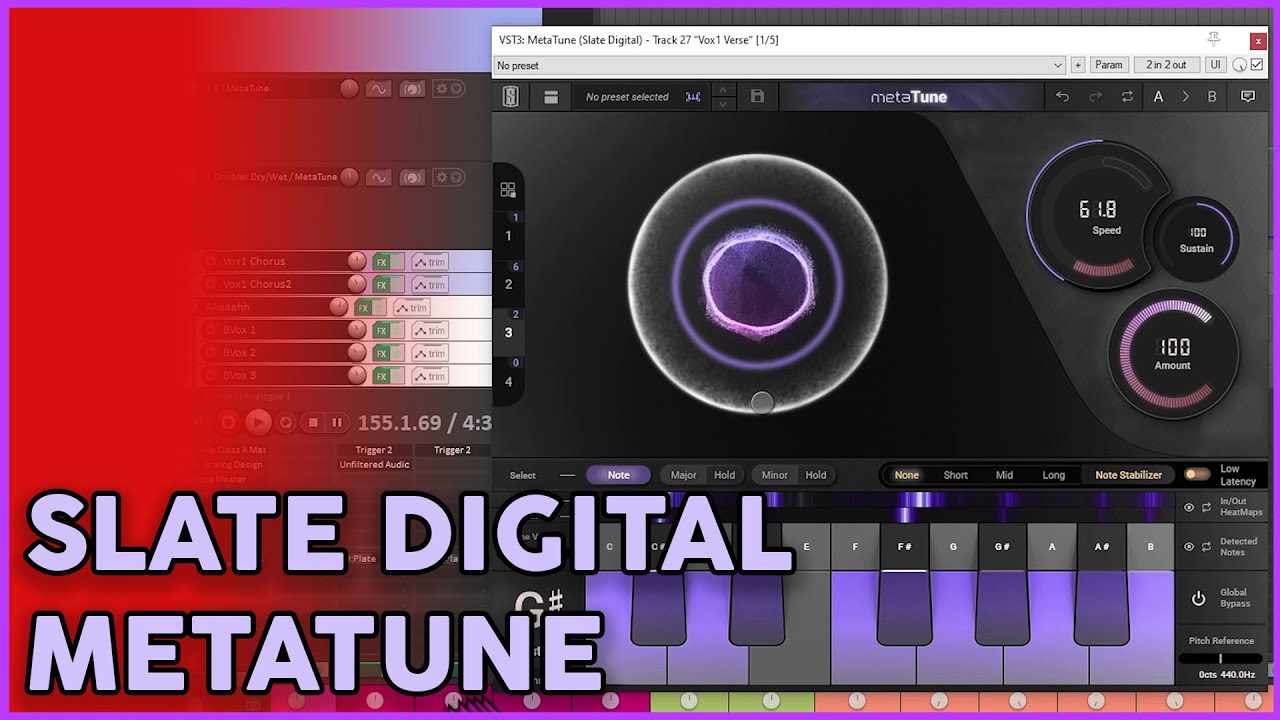Click the plugin wet/dry knob icon
Image resolution: width=1280 pixels, height=720 pixels.
(x=1240, y=65)
